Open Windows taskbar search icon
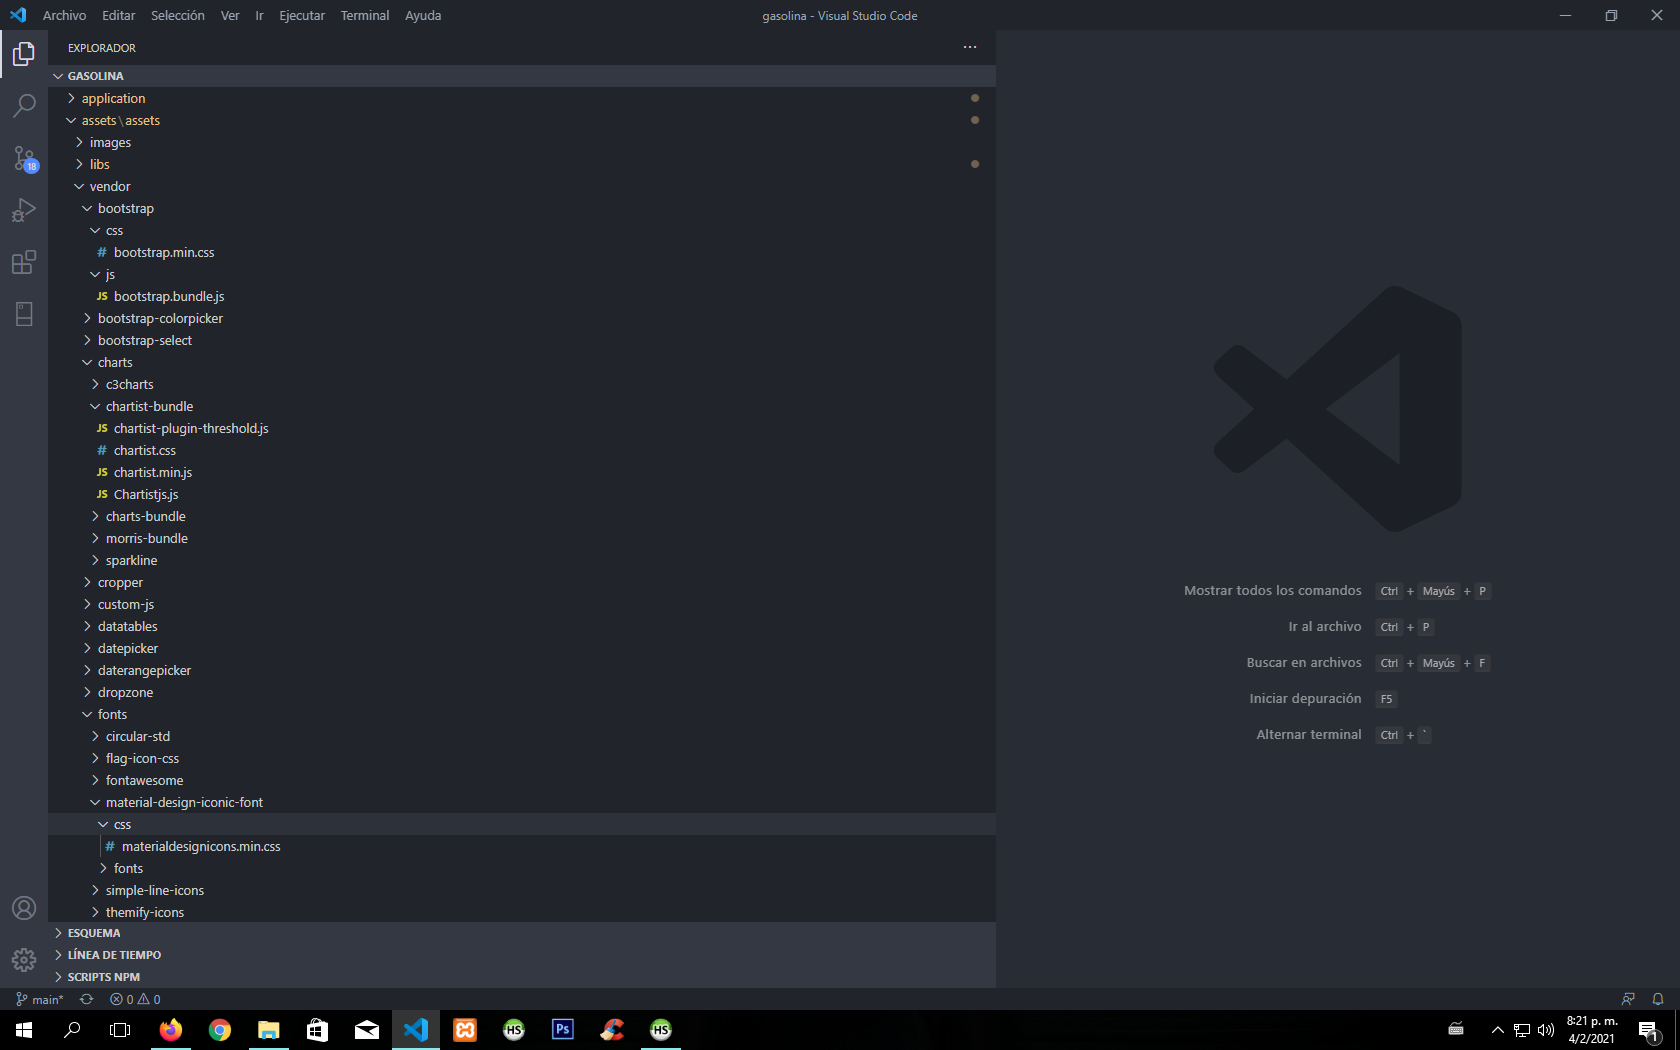Viewport: 1680px width, 1050px height. point(72,1030)
